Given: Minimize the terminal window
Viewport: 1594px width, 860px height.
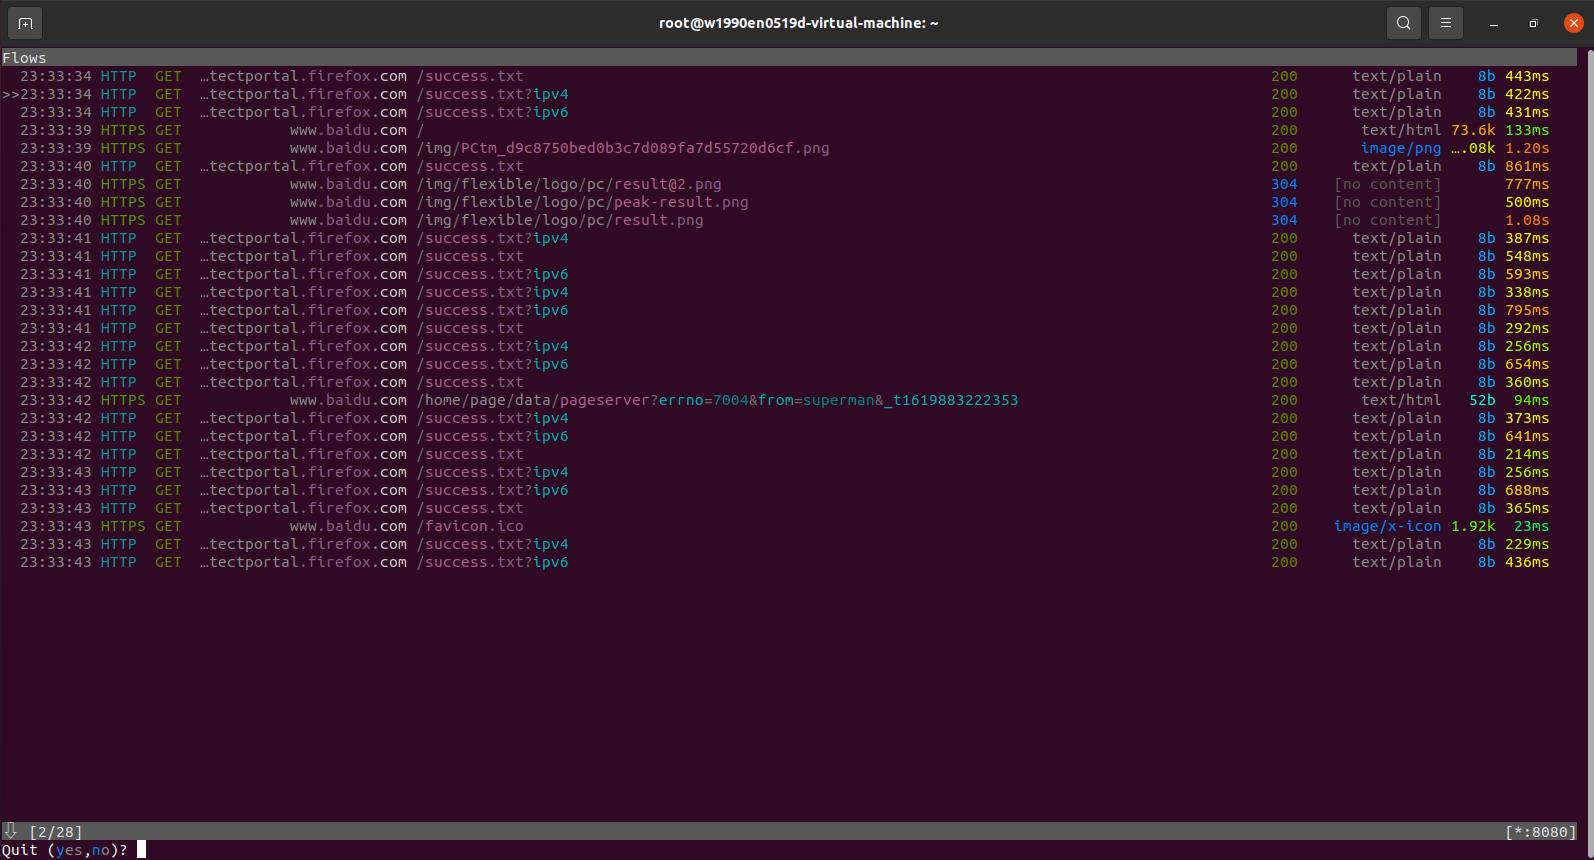Looking at the screenshot, I should click(1494, 23).
